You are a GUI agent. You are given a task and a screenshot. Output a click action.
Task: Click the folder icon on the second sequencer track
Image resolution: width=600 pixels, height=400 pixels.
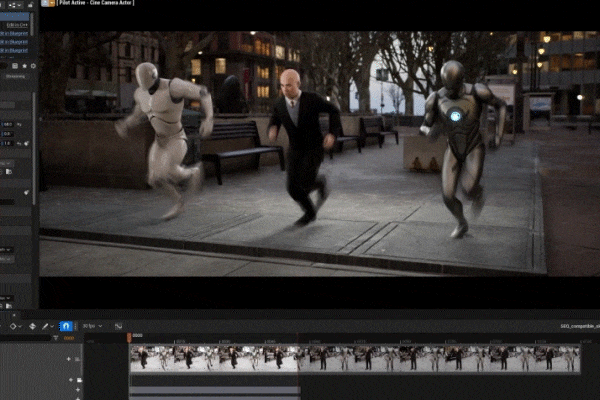(79, 380)
